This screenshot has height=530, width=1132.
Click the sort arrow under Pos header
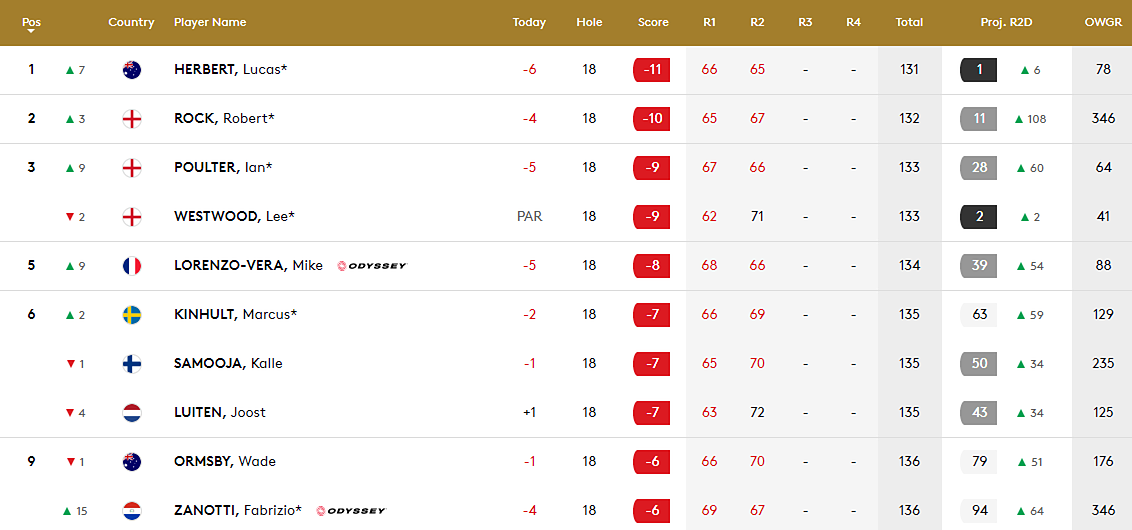[x=30, y=31]
